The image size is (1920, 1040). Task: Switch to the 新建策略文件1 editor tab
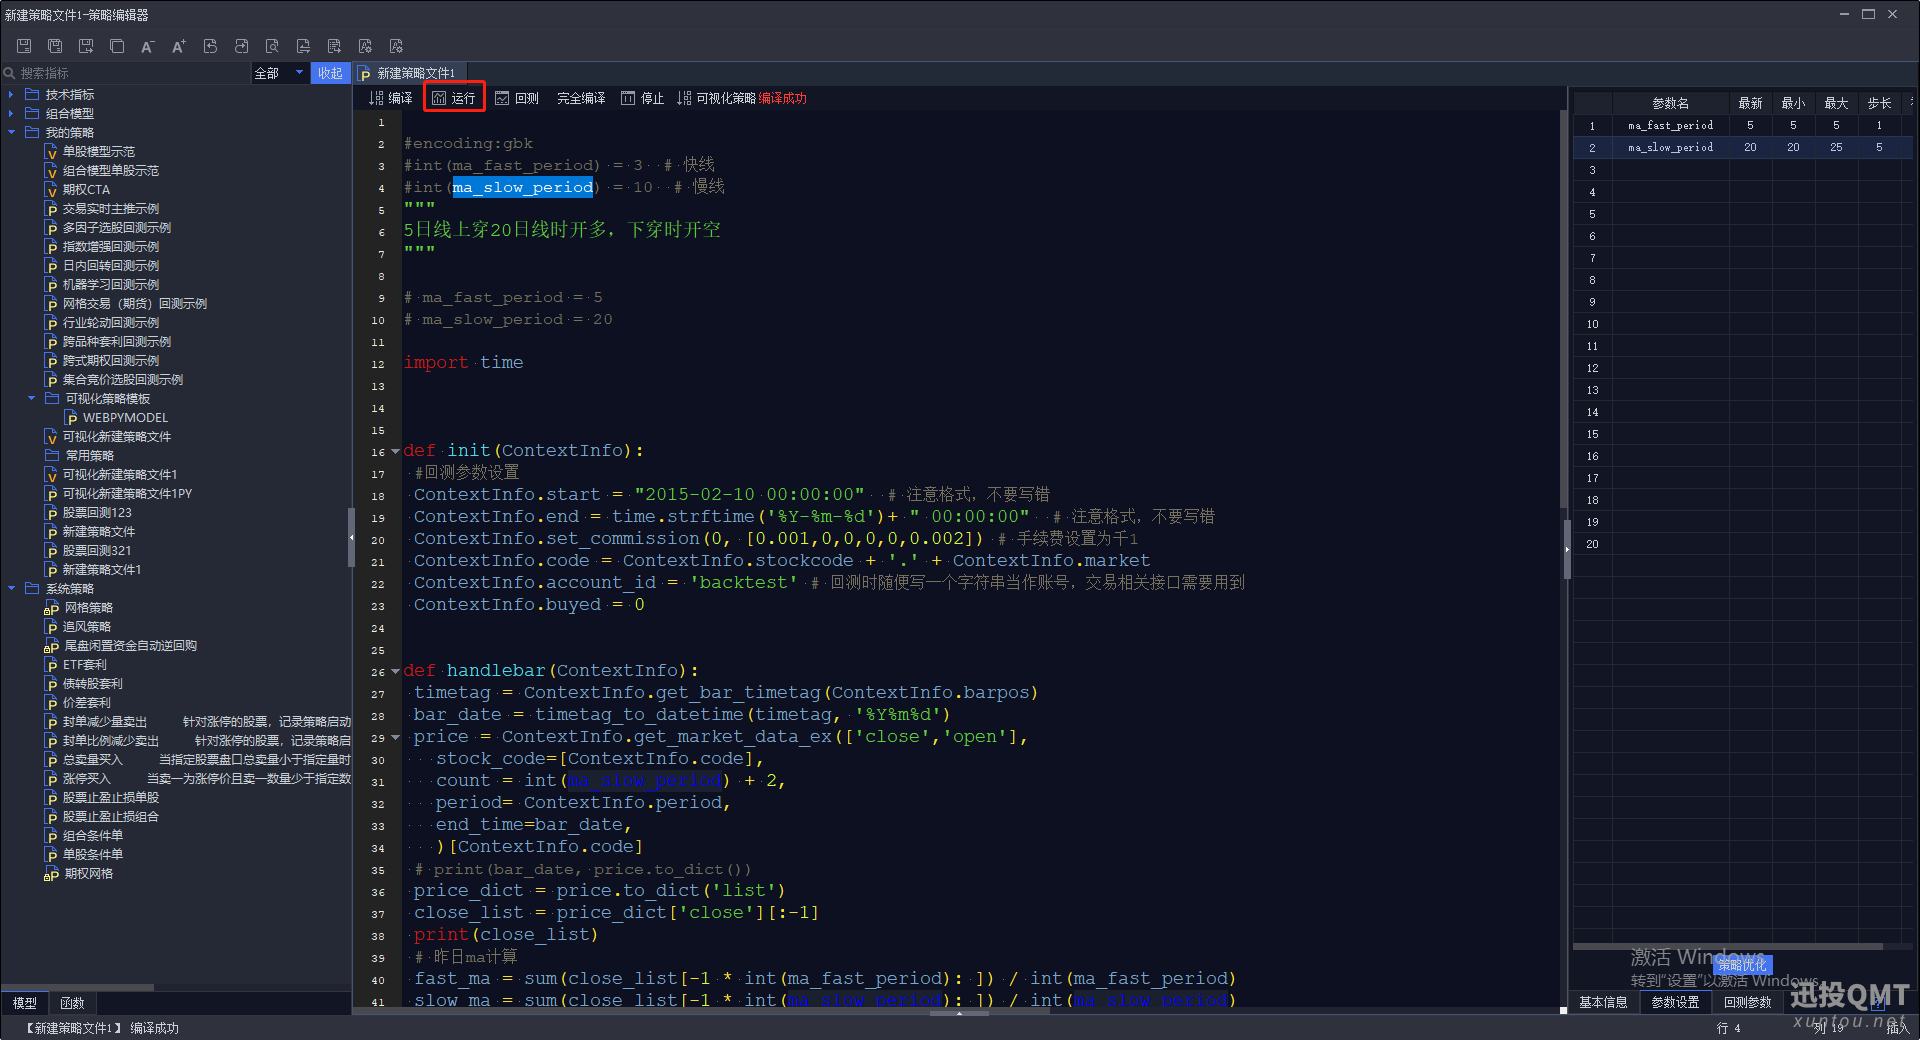[408, 73]
